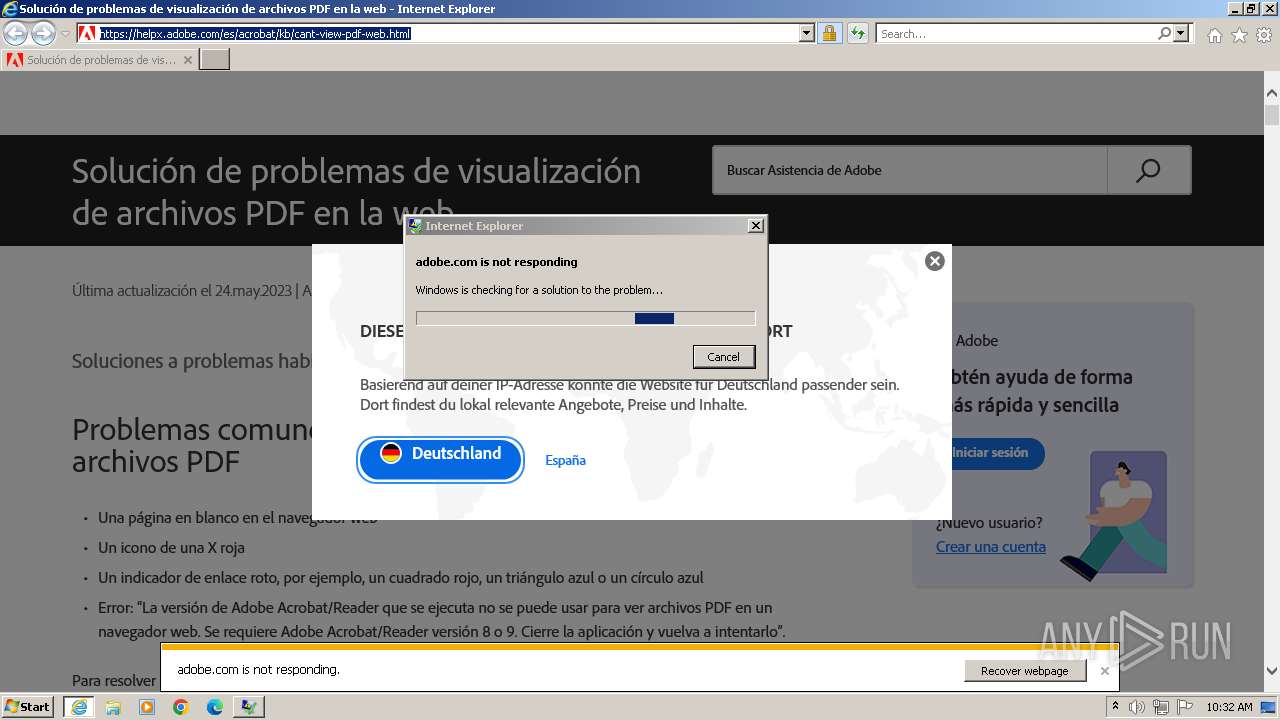Dismiss the 'not responding' notification bar

tap(1105, 671)
